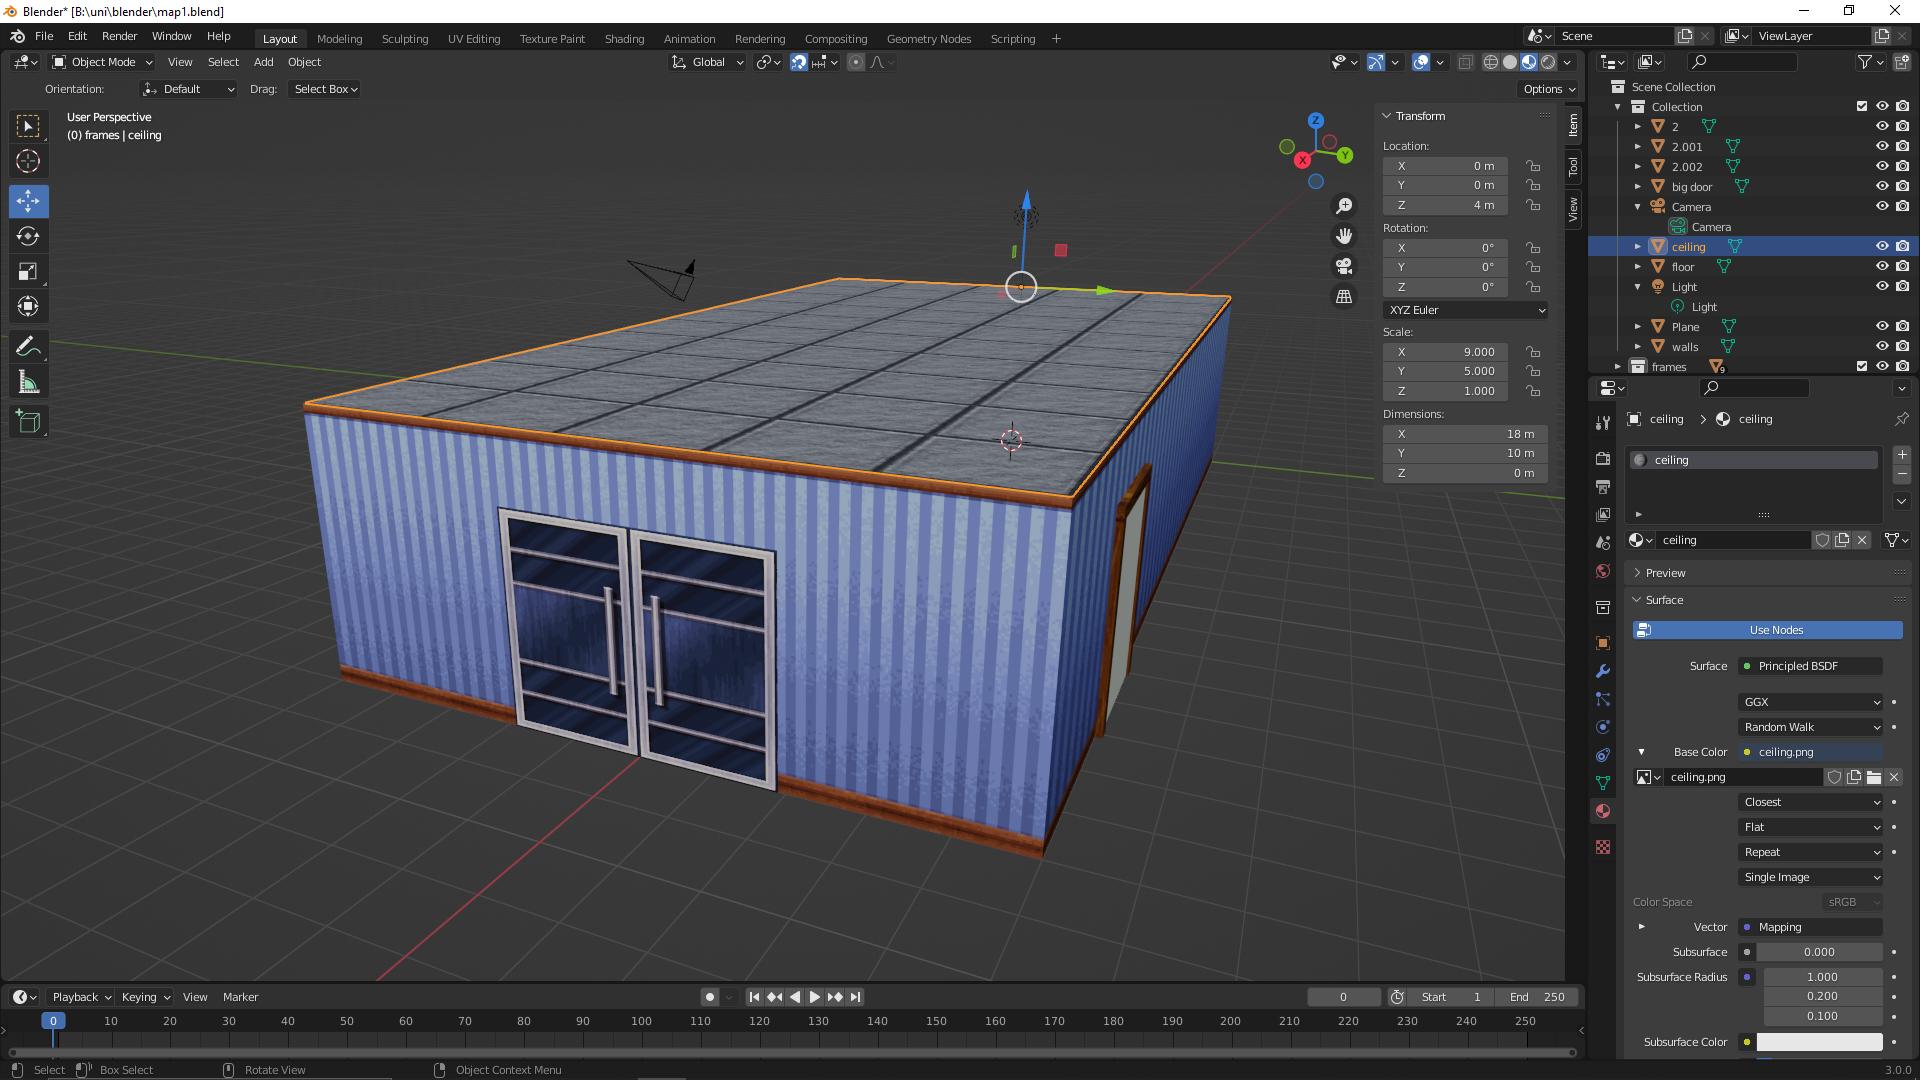Open the Object properties tab
This screenshot has width=1920, height=1080.
pyautogui.click(x=1603, y=643)
